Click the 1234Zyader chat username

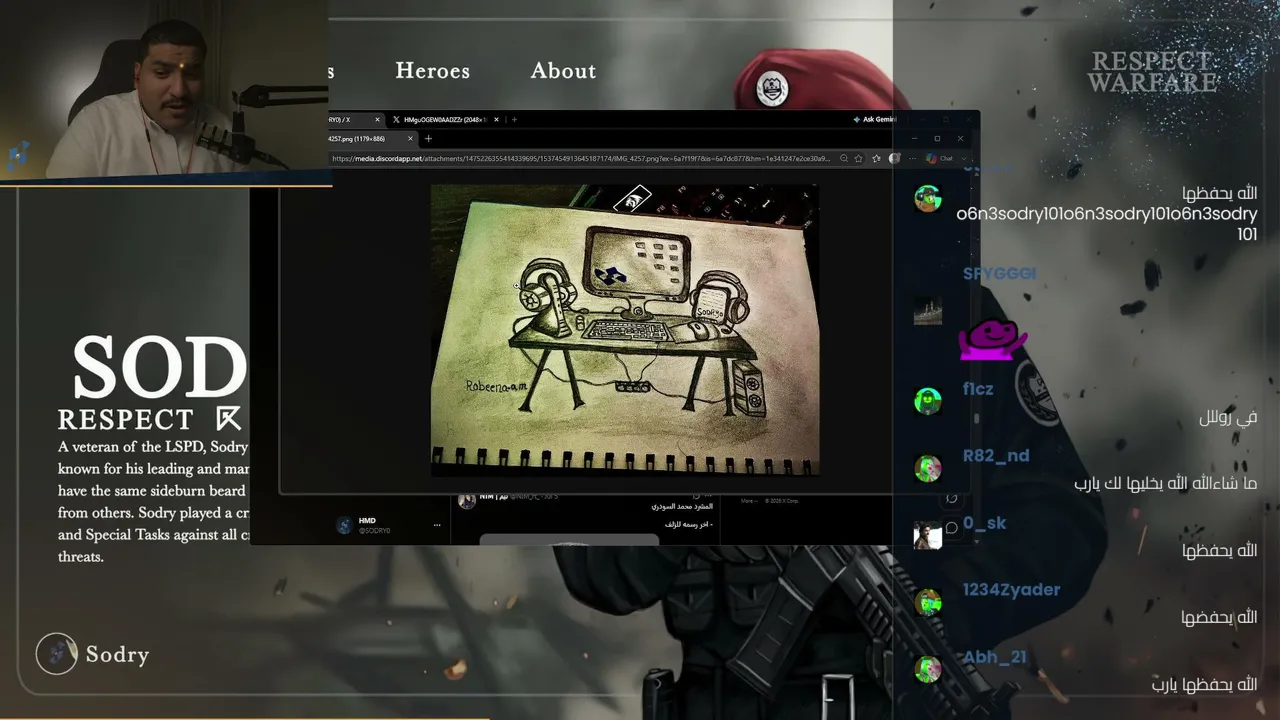coord(1011,590)
